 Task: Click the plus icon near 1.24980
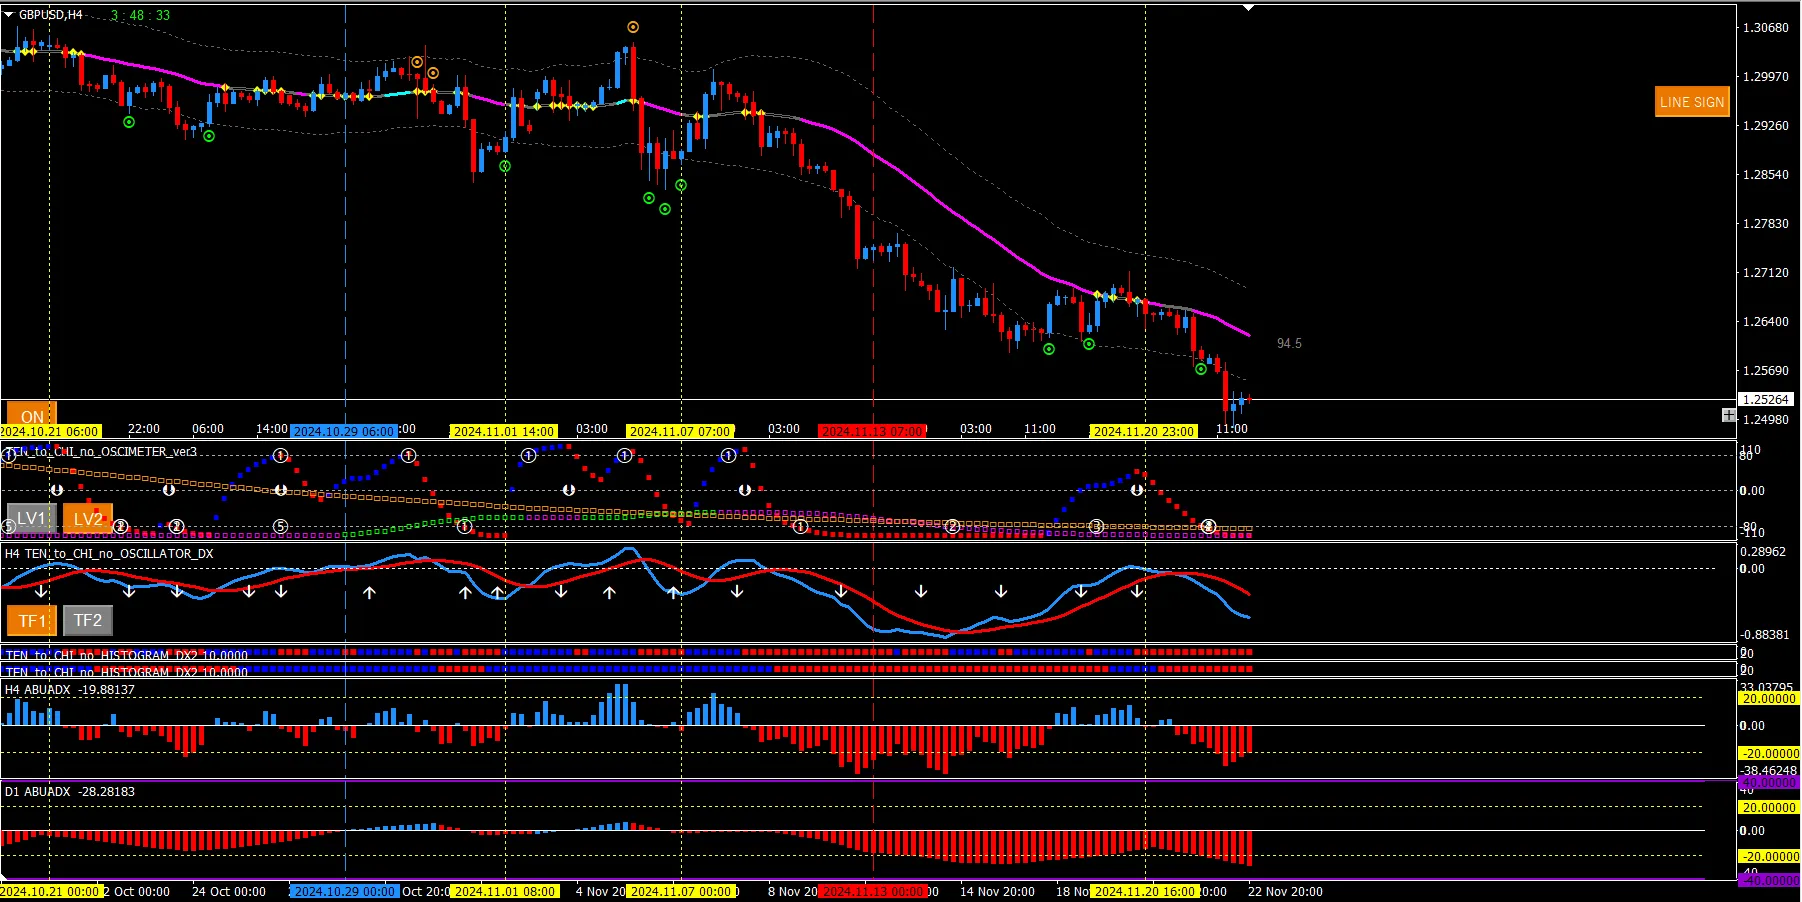point(1729,415)
